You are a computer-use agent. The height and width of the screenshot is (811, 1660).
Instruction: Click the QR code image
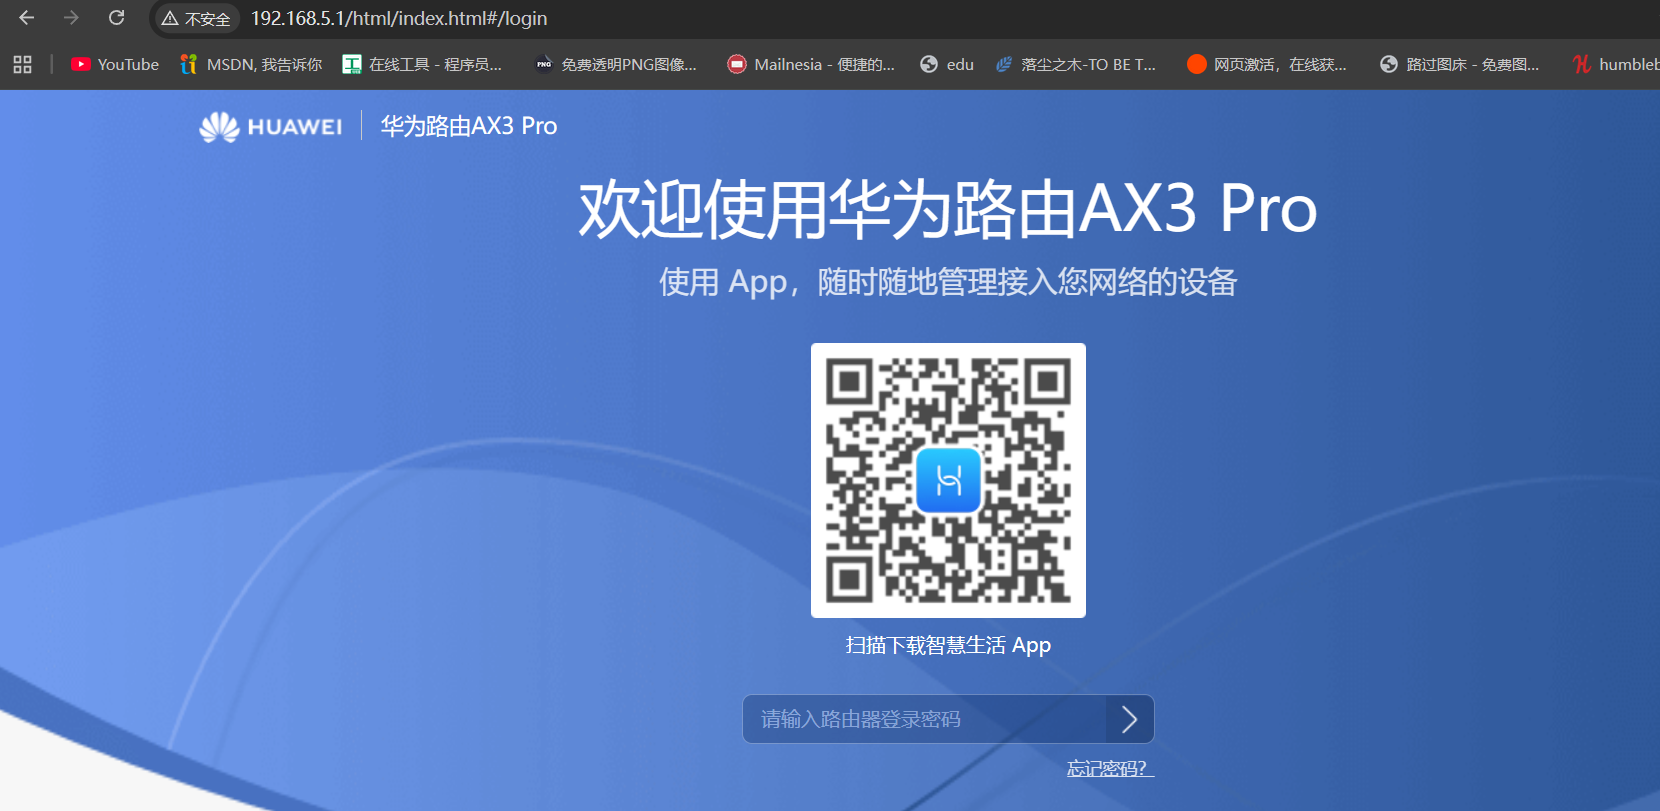948,480
